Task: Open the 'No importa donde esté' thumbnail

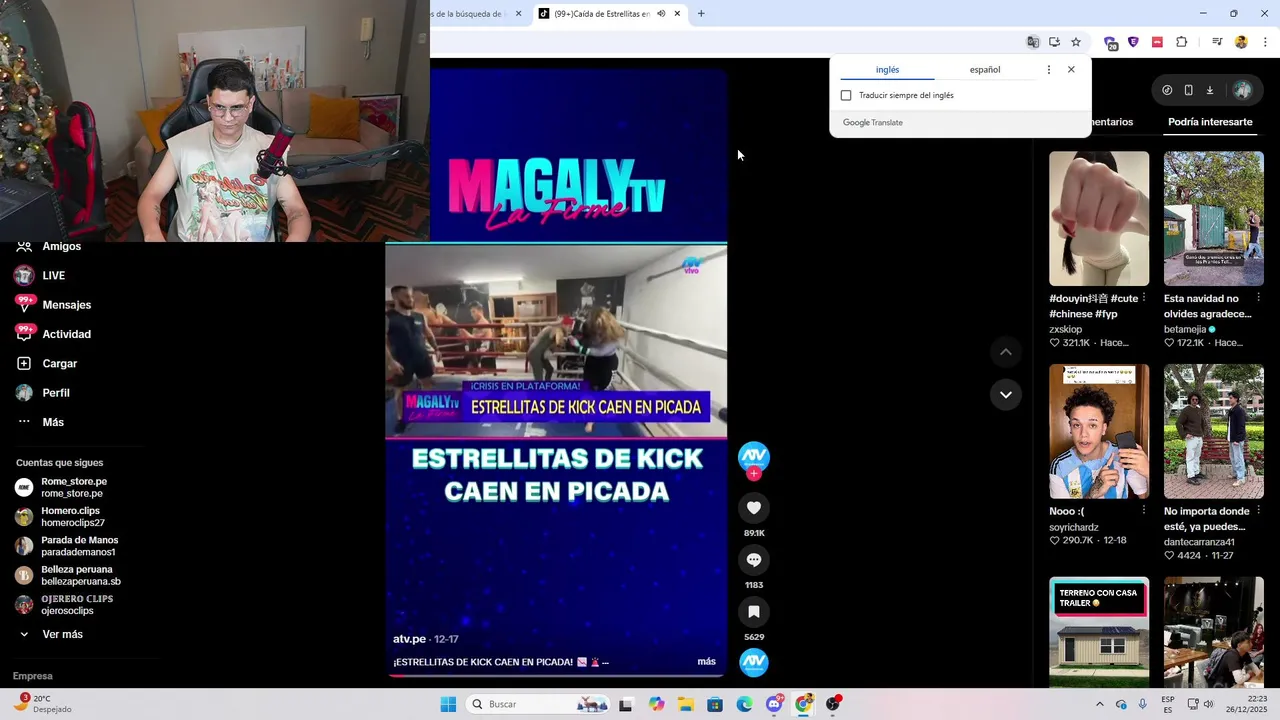Action: 1214,431
